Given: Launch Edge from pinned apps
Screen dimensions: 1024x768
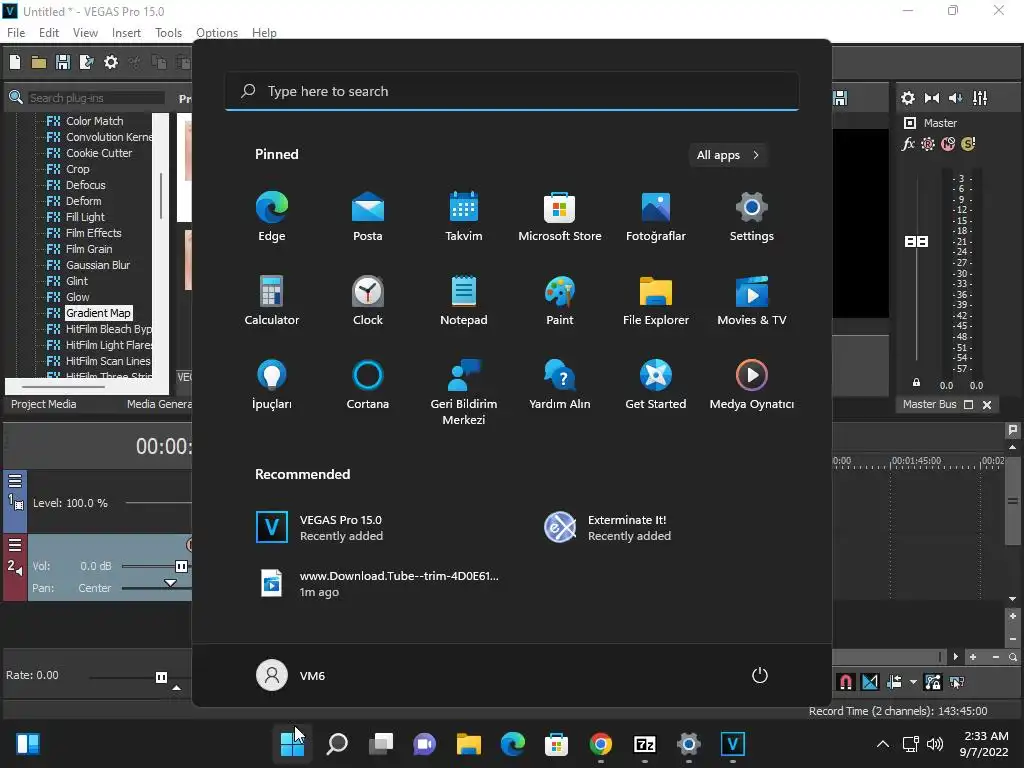Looking at the screenshot, I should (x=272, y=216).
